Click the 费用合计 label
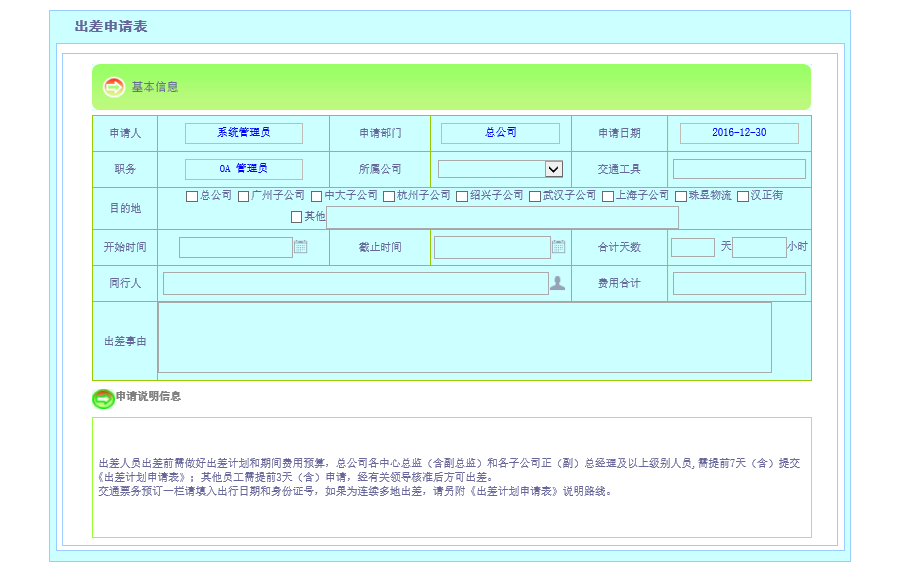 (x=619, y=283)
